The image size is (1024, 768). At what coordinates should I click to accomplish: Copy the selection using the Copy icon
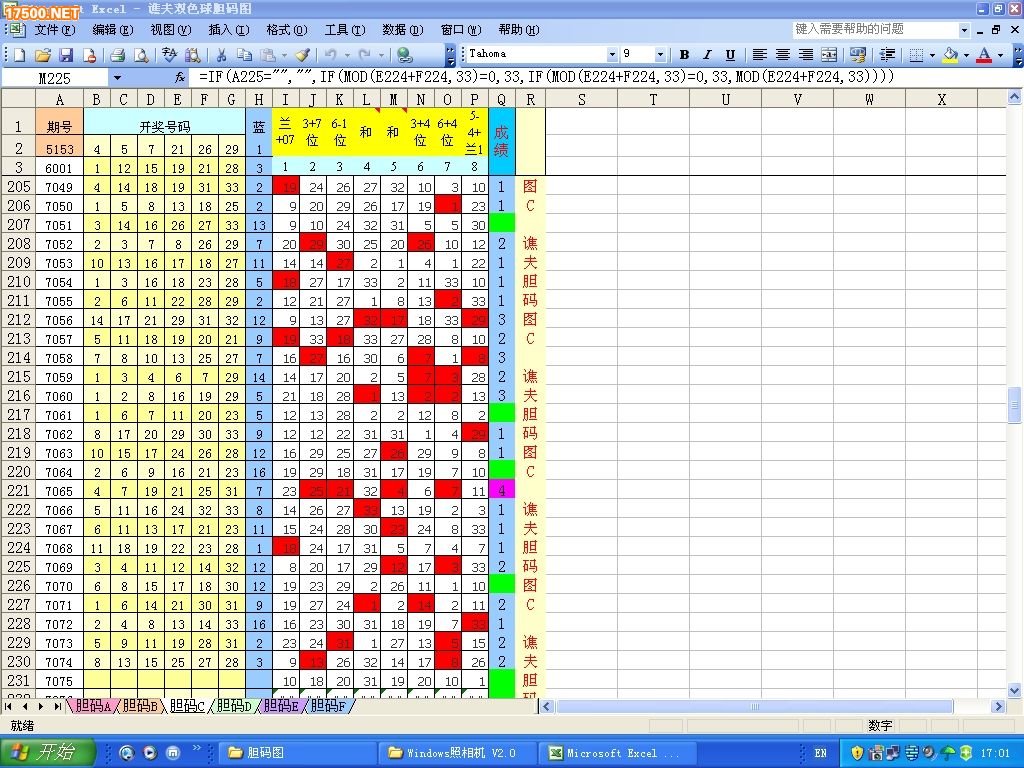point(244,55)
